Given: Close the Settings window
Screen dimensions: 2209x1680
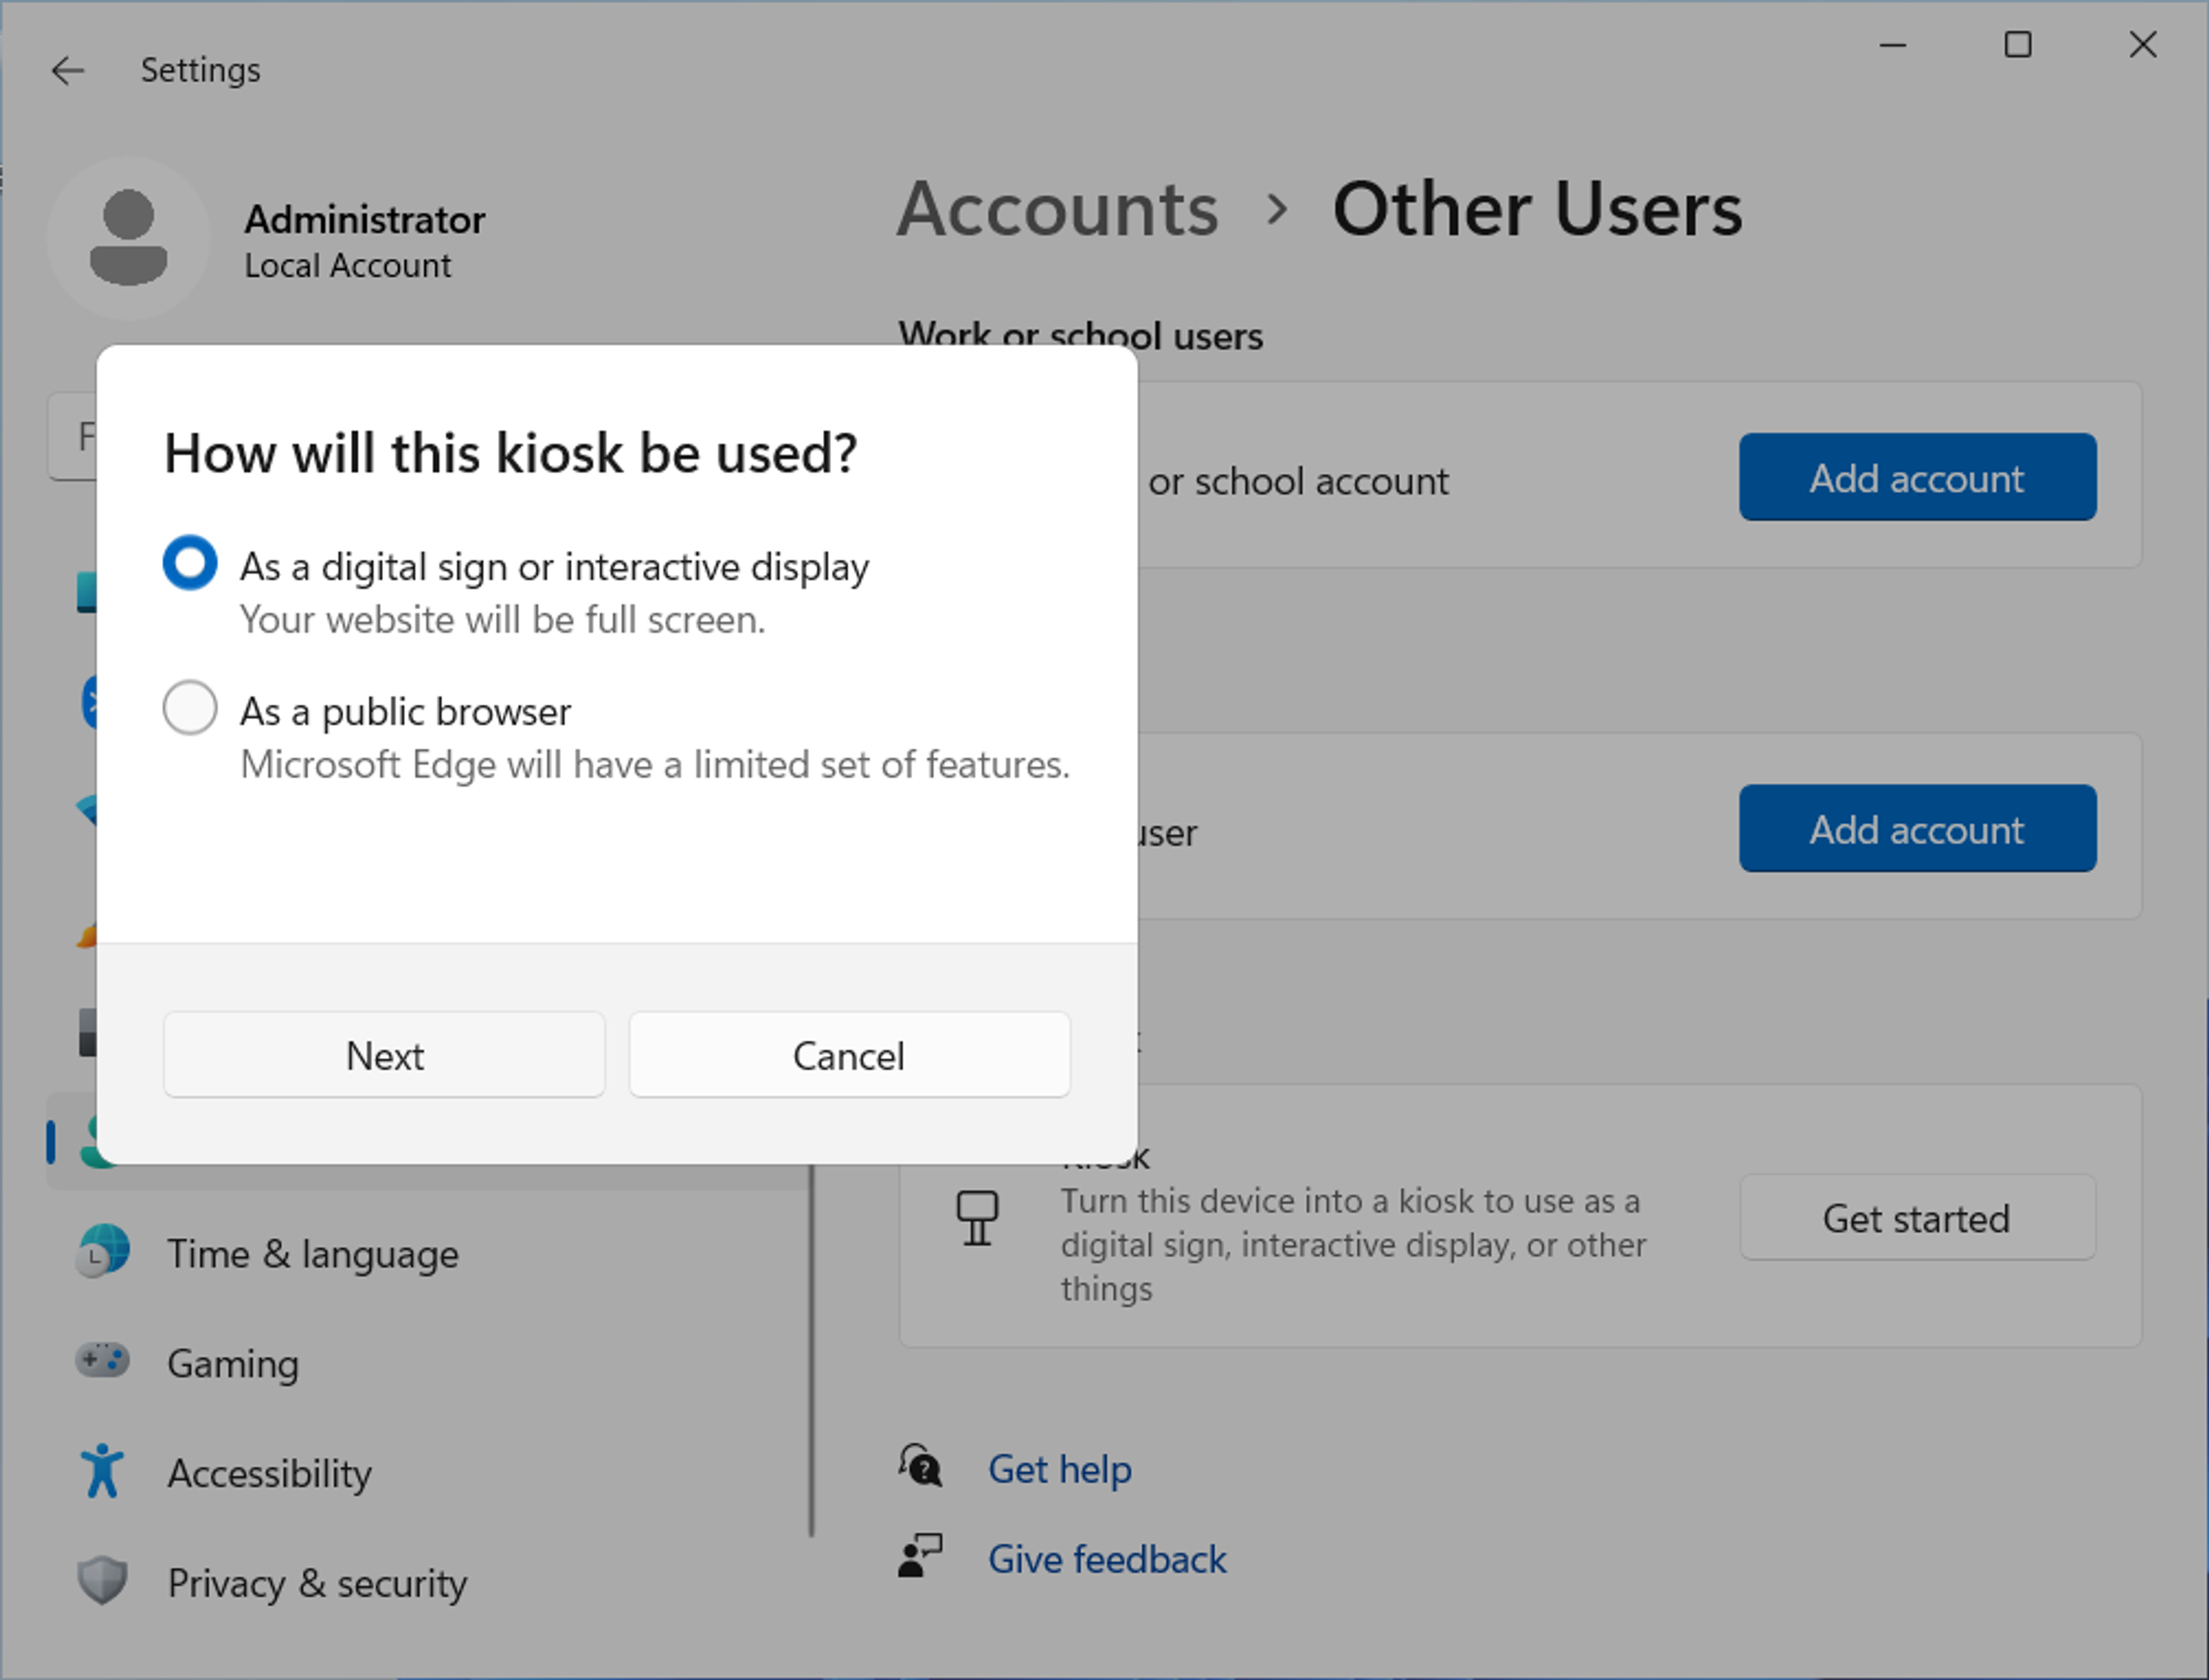Looking at the screenshot, I should tap(2143, 45).
